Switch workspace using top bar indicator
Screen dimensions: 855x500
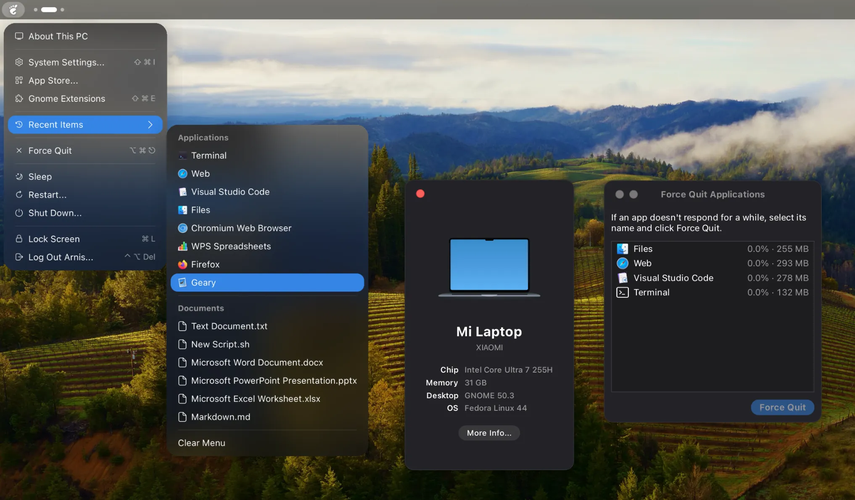coord(49,9)
